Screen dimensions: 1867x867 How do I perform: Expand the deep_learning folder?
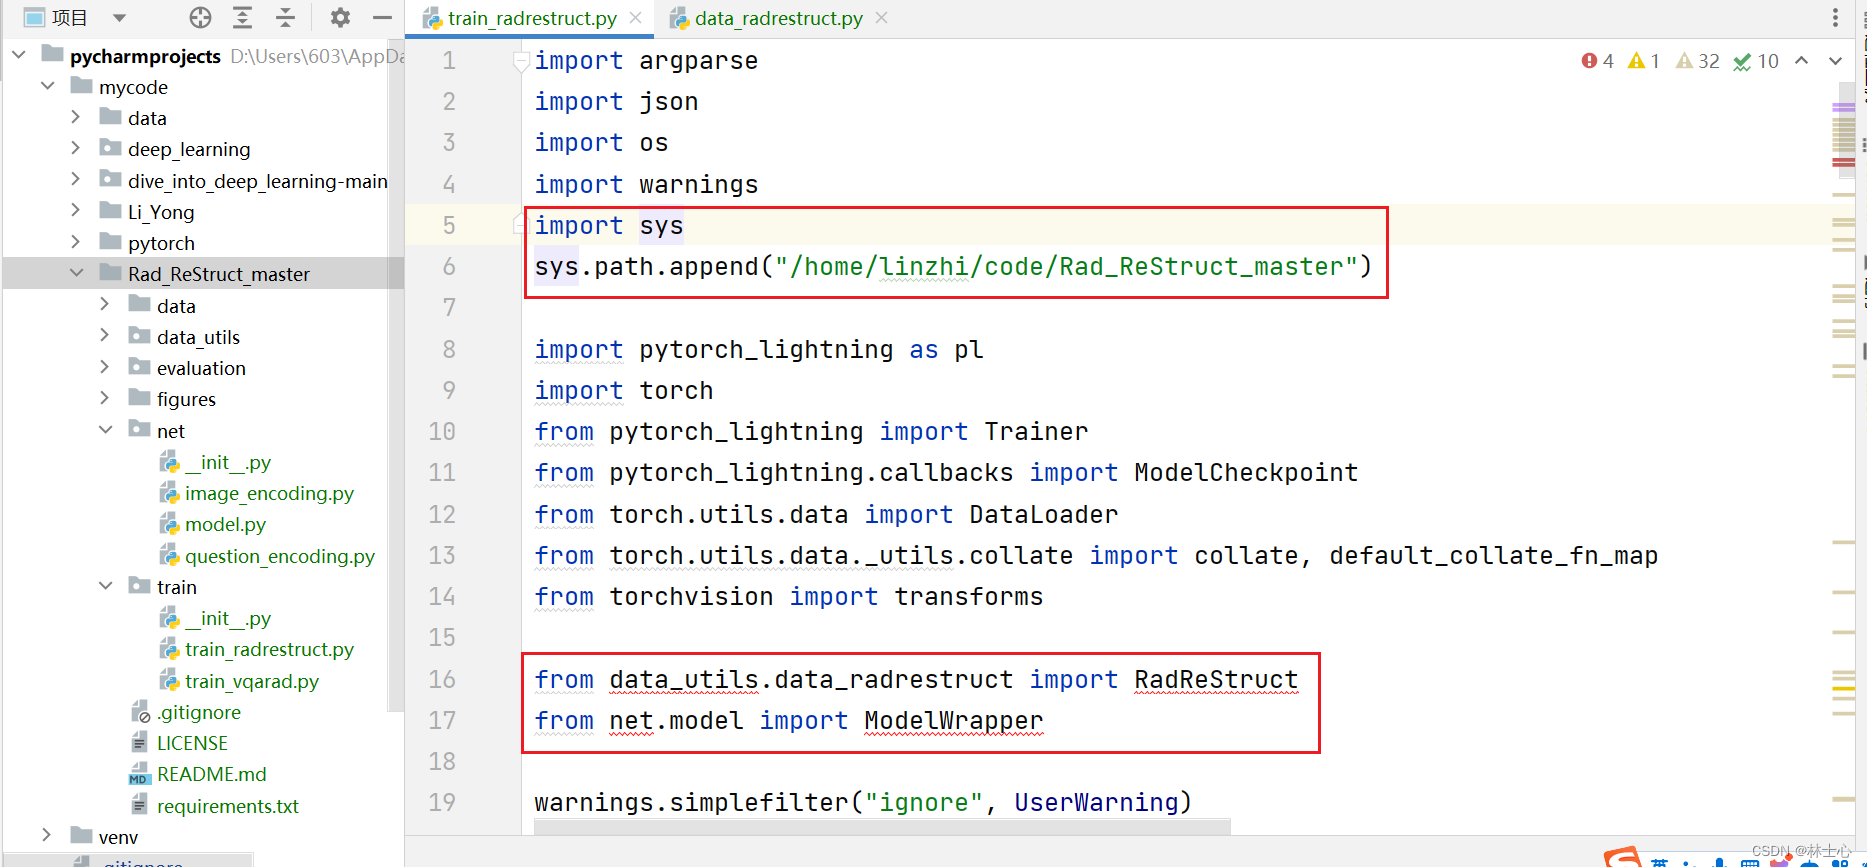[76, 148]
